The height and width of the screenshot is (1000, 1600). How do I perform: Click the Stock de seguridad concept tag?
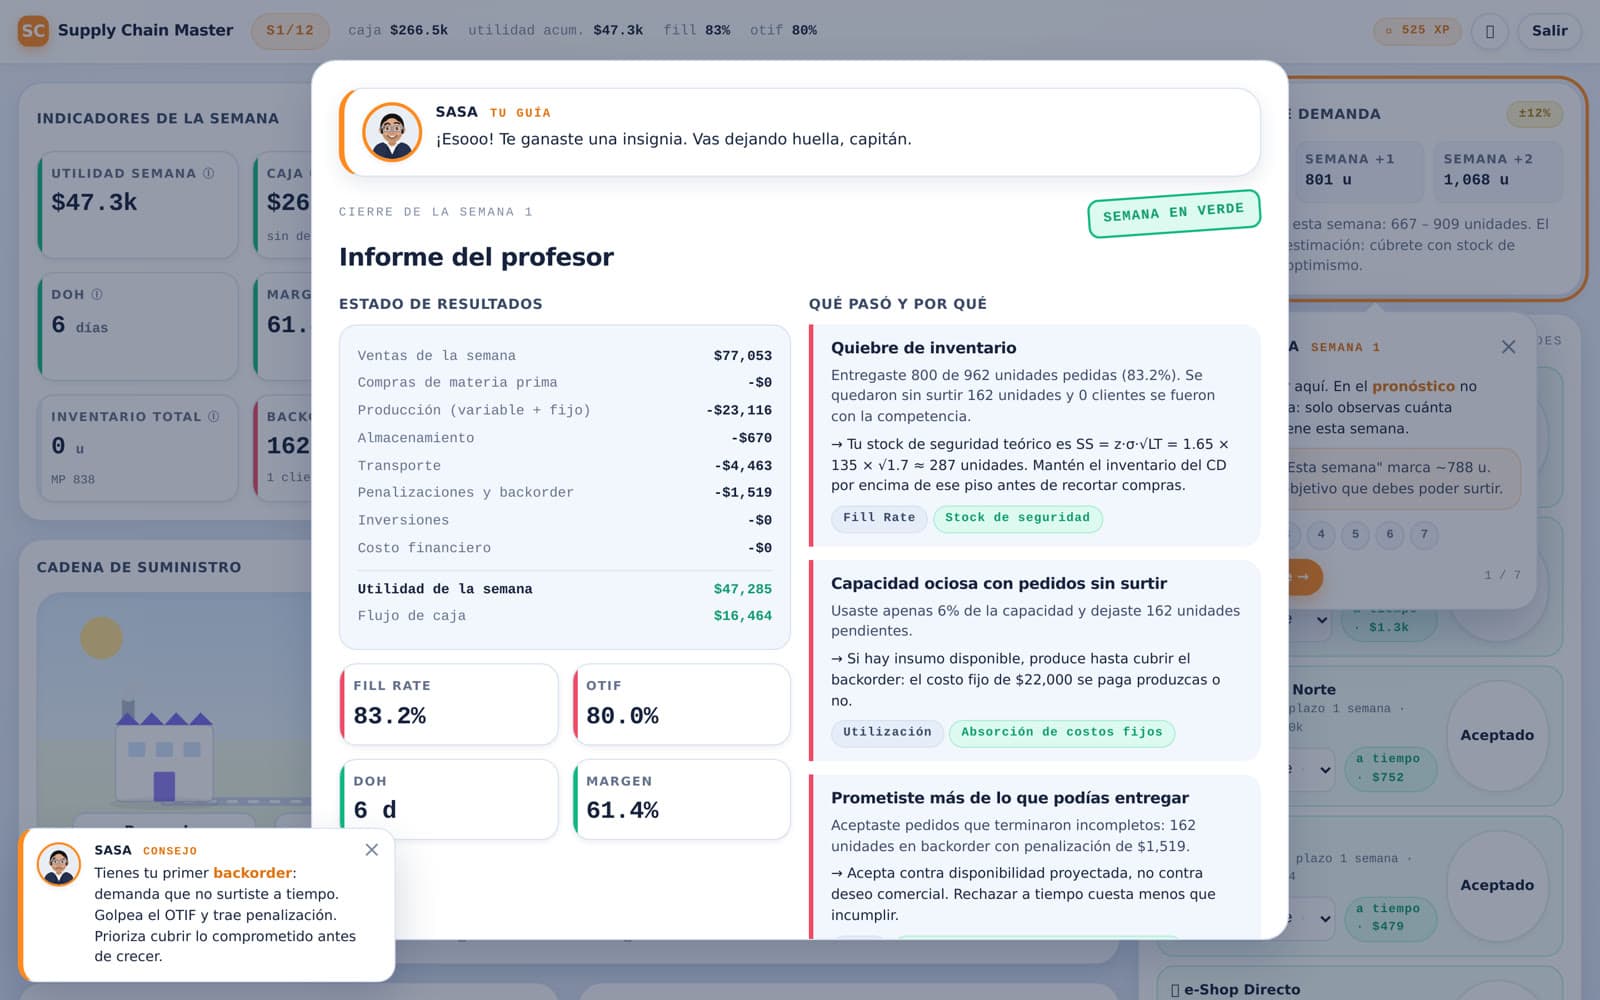(x=1017, y=518)
